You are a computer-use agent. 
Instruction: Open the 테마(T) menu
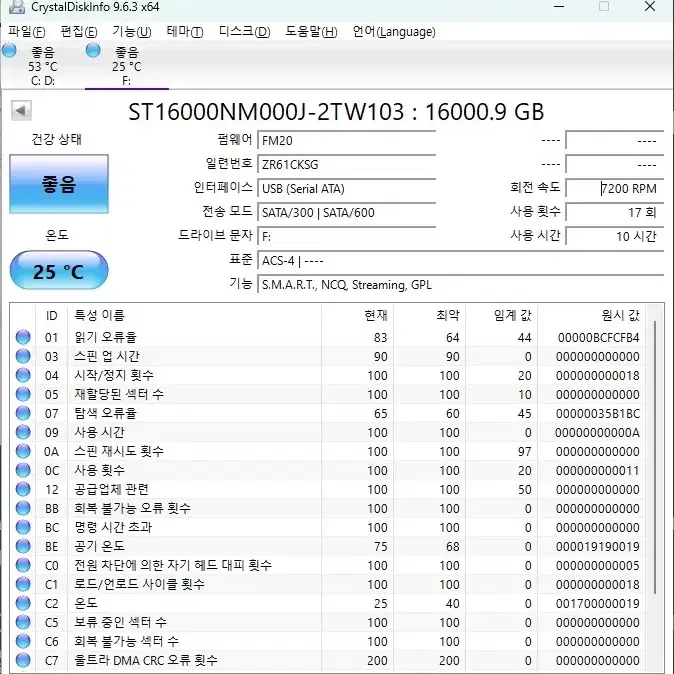tap(185, 31)
